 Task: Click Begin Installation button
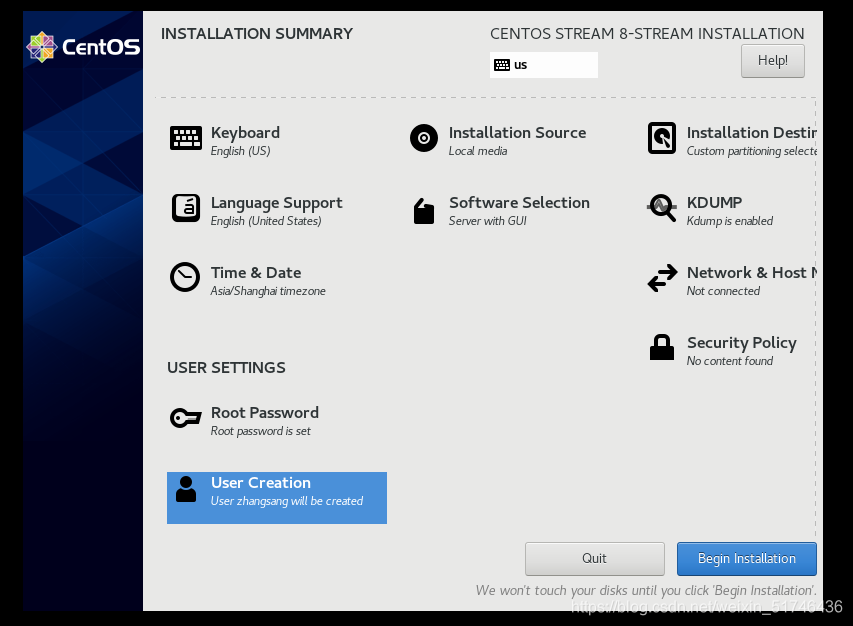click(x=746, y=559)
